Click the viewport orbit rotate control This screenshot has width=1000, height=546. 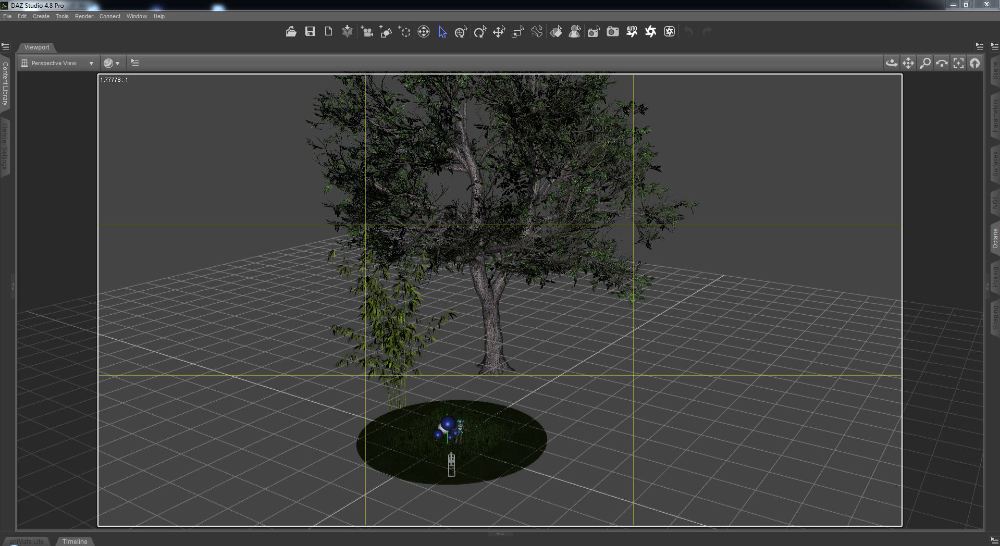point(891,63)
